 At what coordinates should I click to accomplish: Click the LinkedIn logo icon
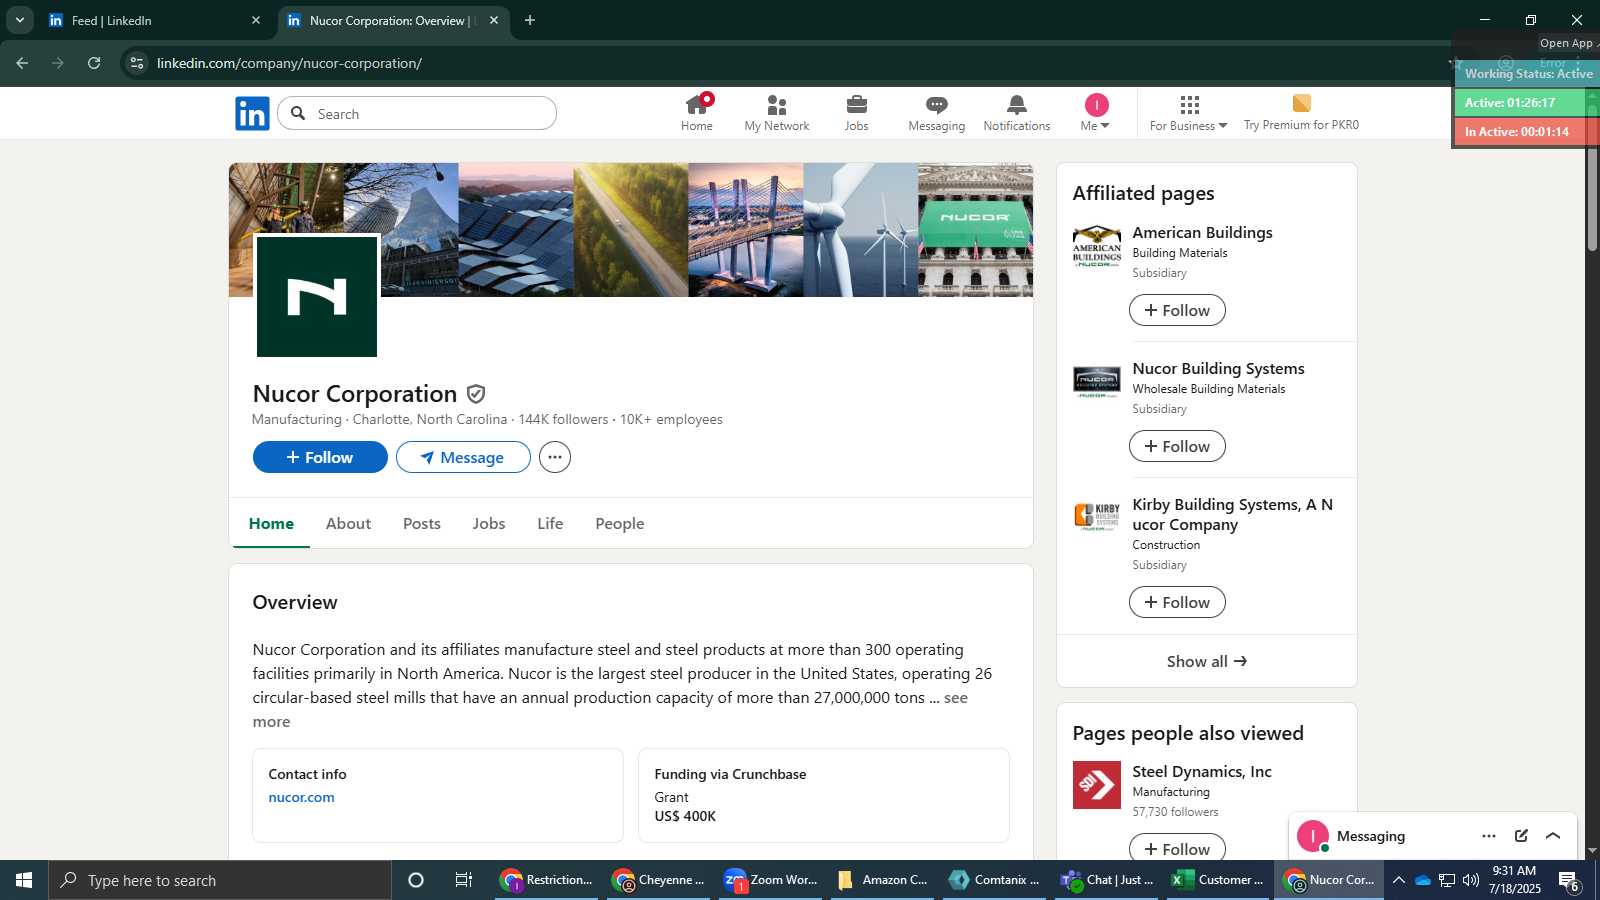252,113
